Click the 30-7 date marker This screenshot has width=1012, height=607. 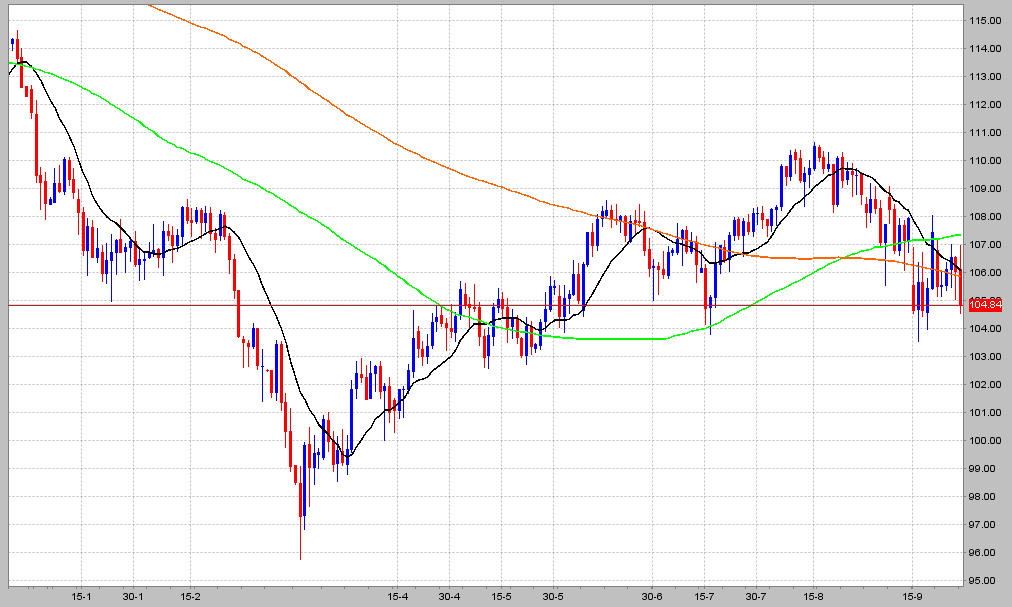click(756, 597)
